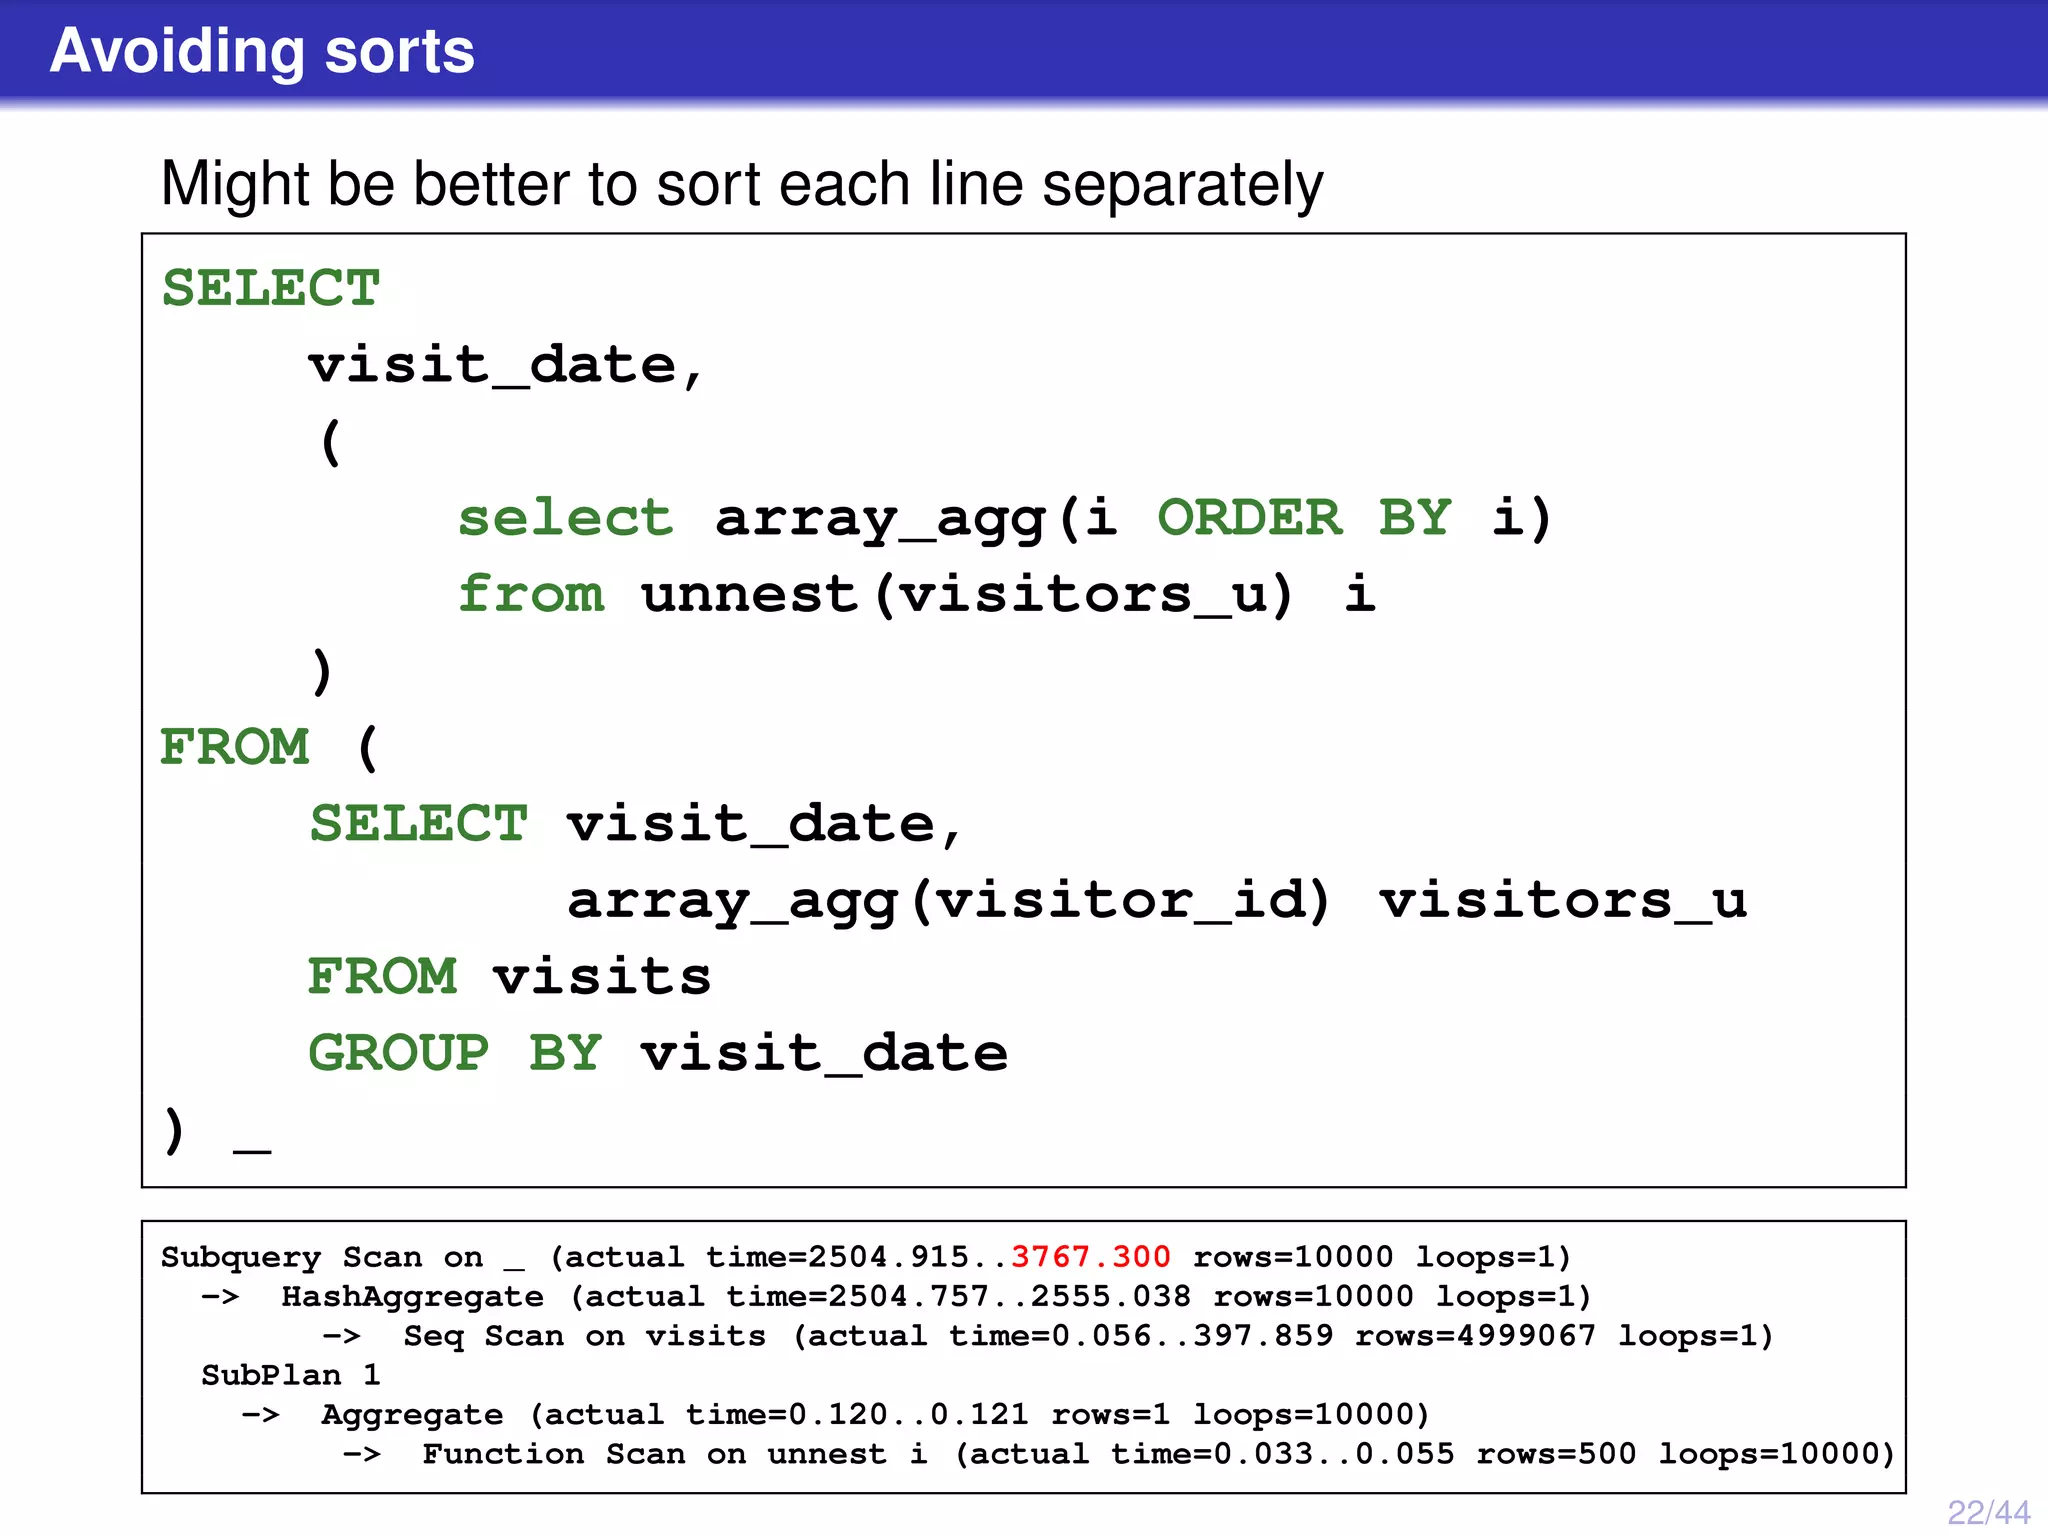Image resolution: width=2048 pixels, height=1536 pixels.
Task: Click the "FROM (" line in code
Action: [x=270, y=747]
